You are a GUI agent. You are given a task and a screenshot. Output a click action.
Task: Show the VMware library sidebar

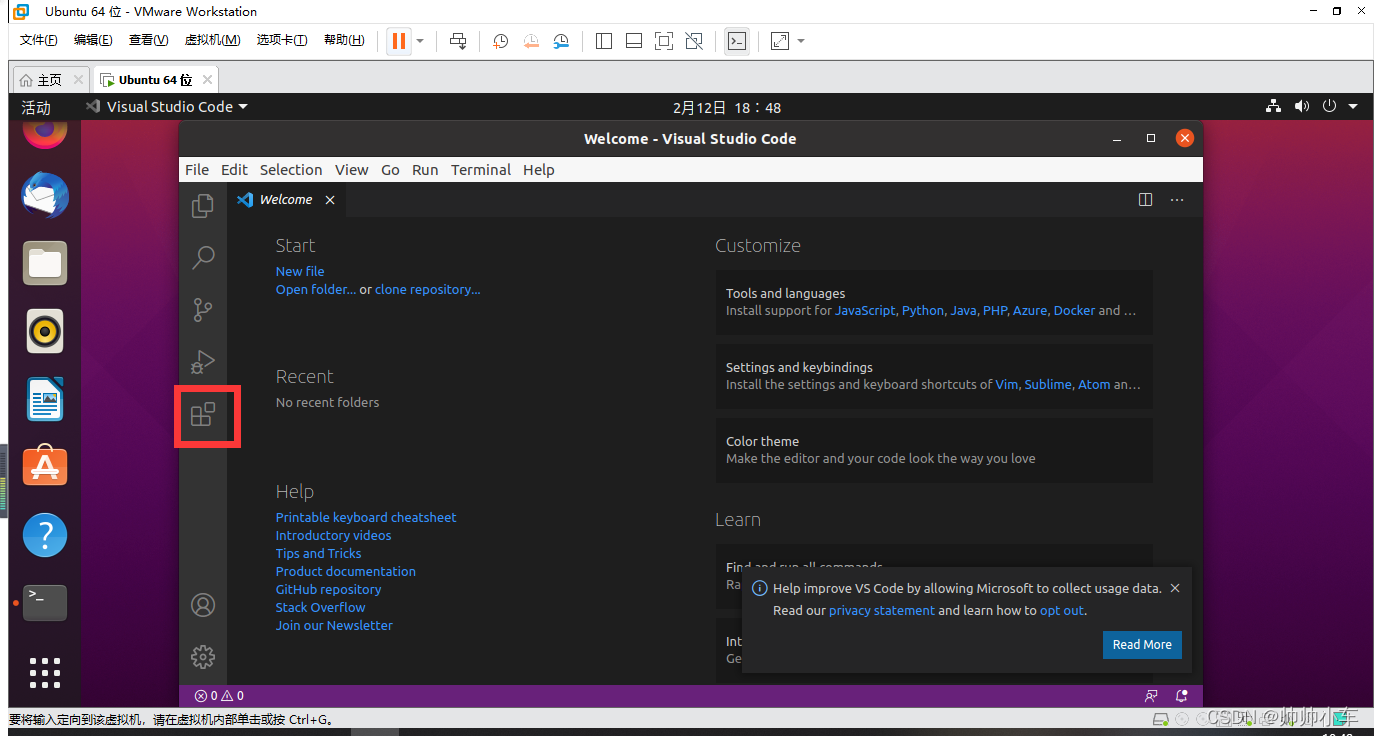pos(603,41)
